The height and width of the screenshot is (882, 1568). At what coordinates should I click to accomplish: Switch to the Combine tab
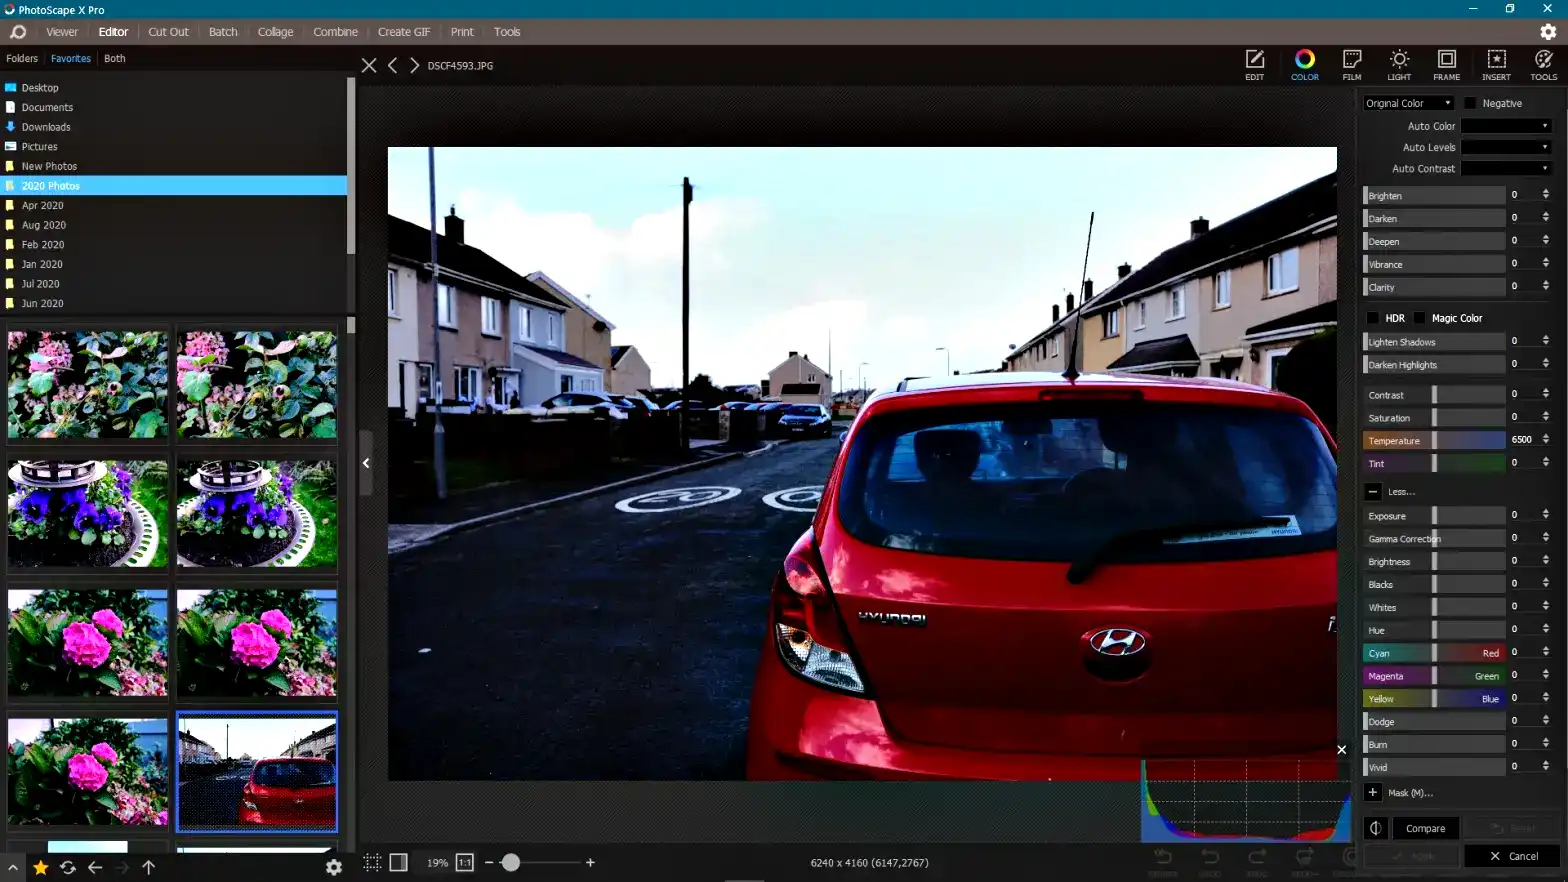[335, 32]
